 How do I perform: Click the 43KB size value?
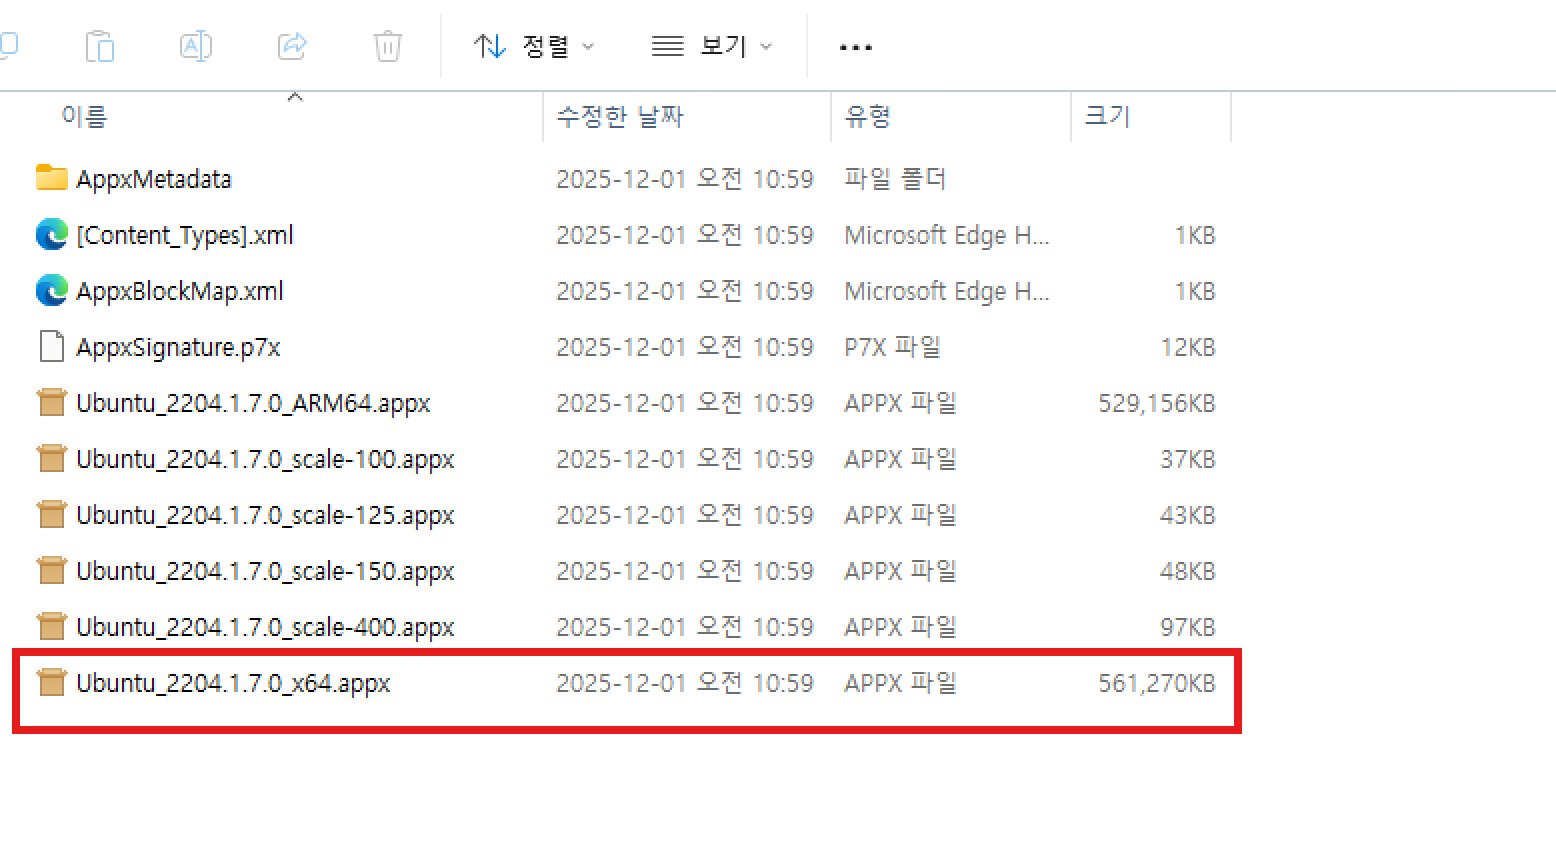click(x=1188, y=515)
